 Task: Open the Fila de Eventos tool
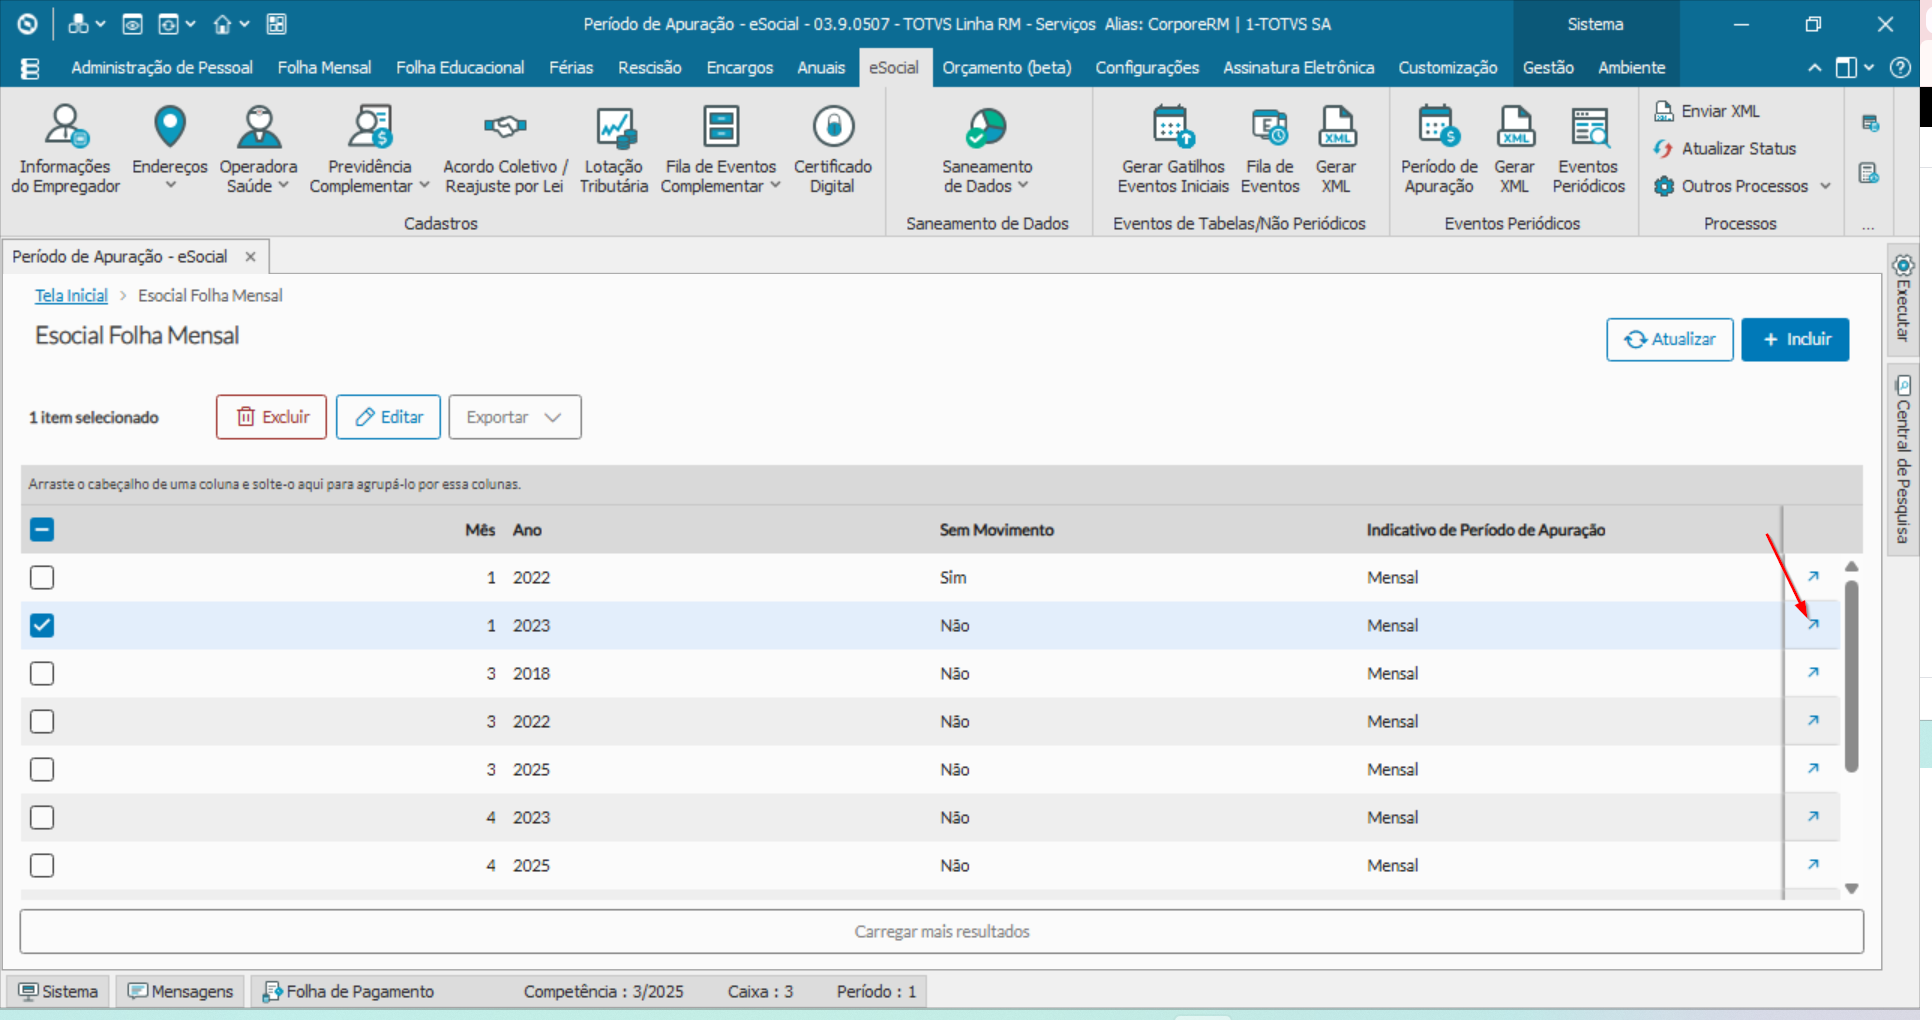click(x=1268, y=148)
